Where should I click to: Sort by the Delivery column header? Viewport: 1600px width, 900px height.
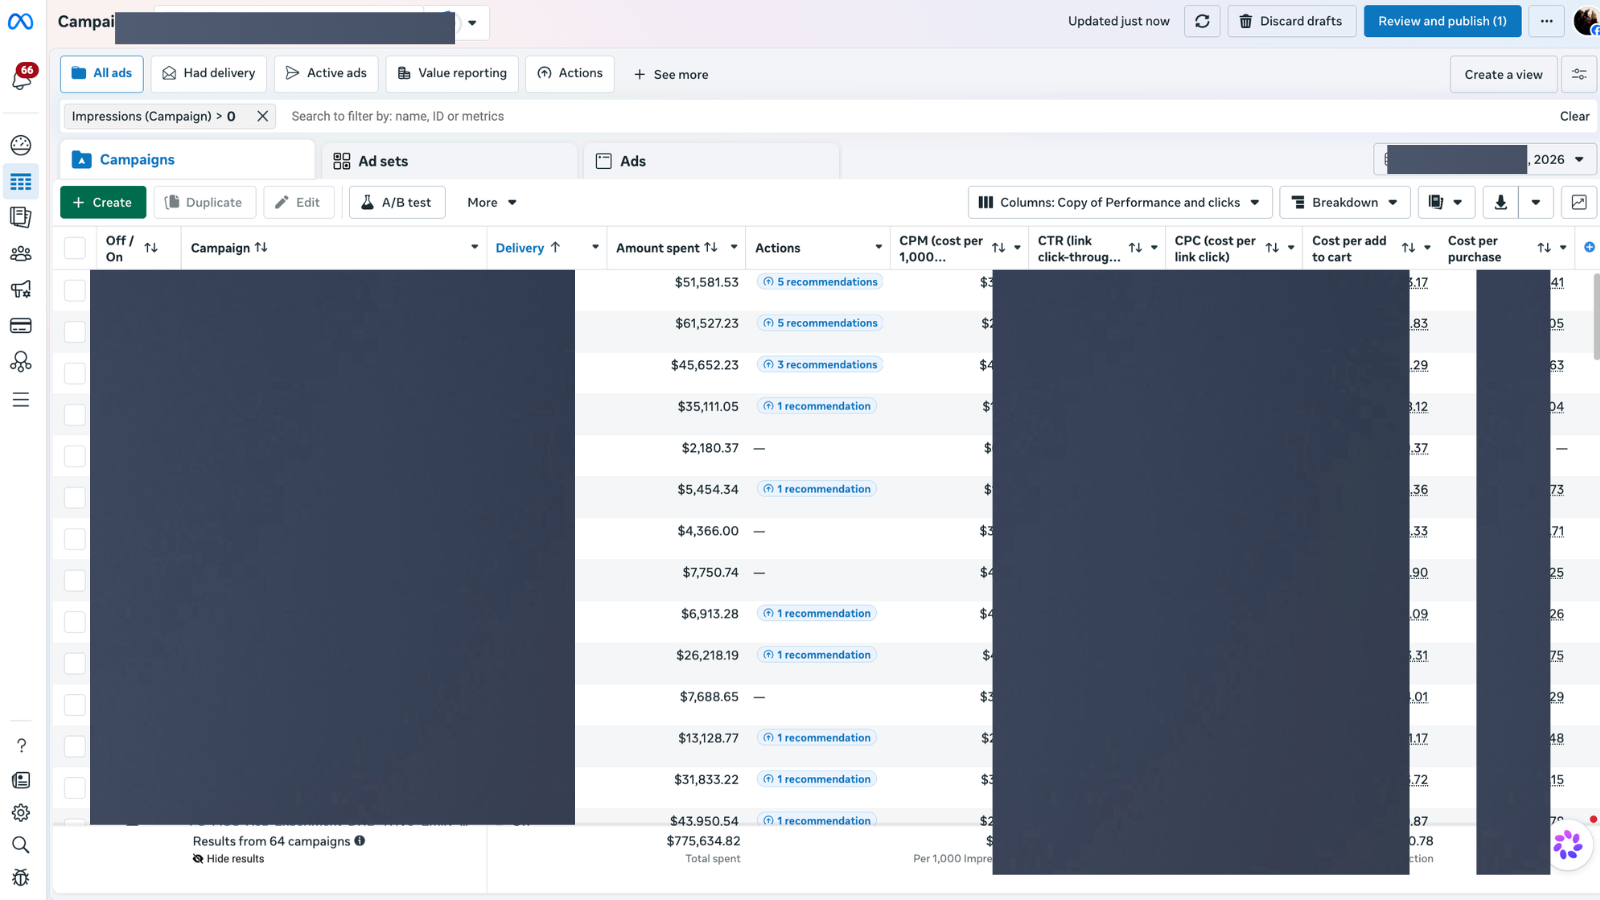coord(528,247)
